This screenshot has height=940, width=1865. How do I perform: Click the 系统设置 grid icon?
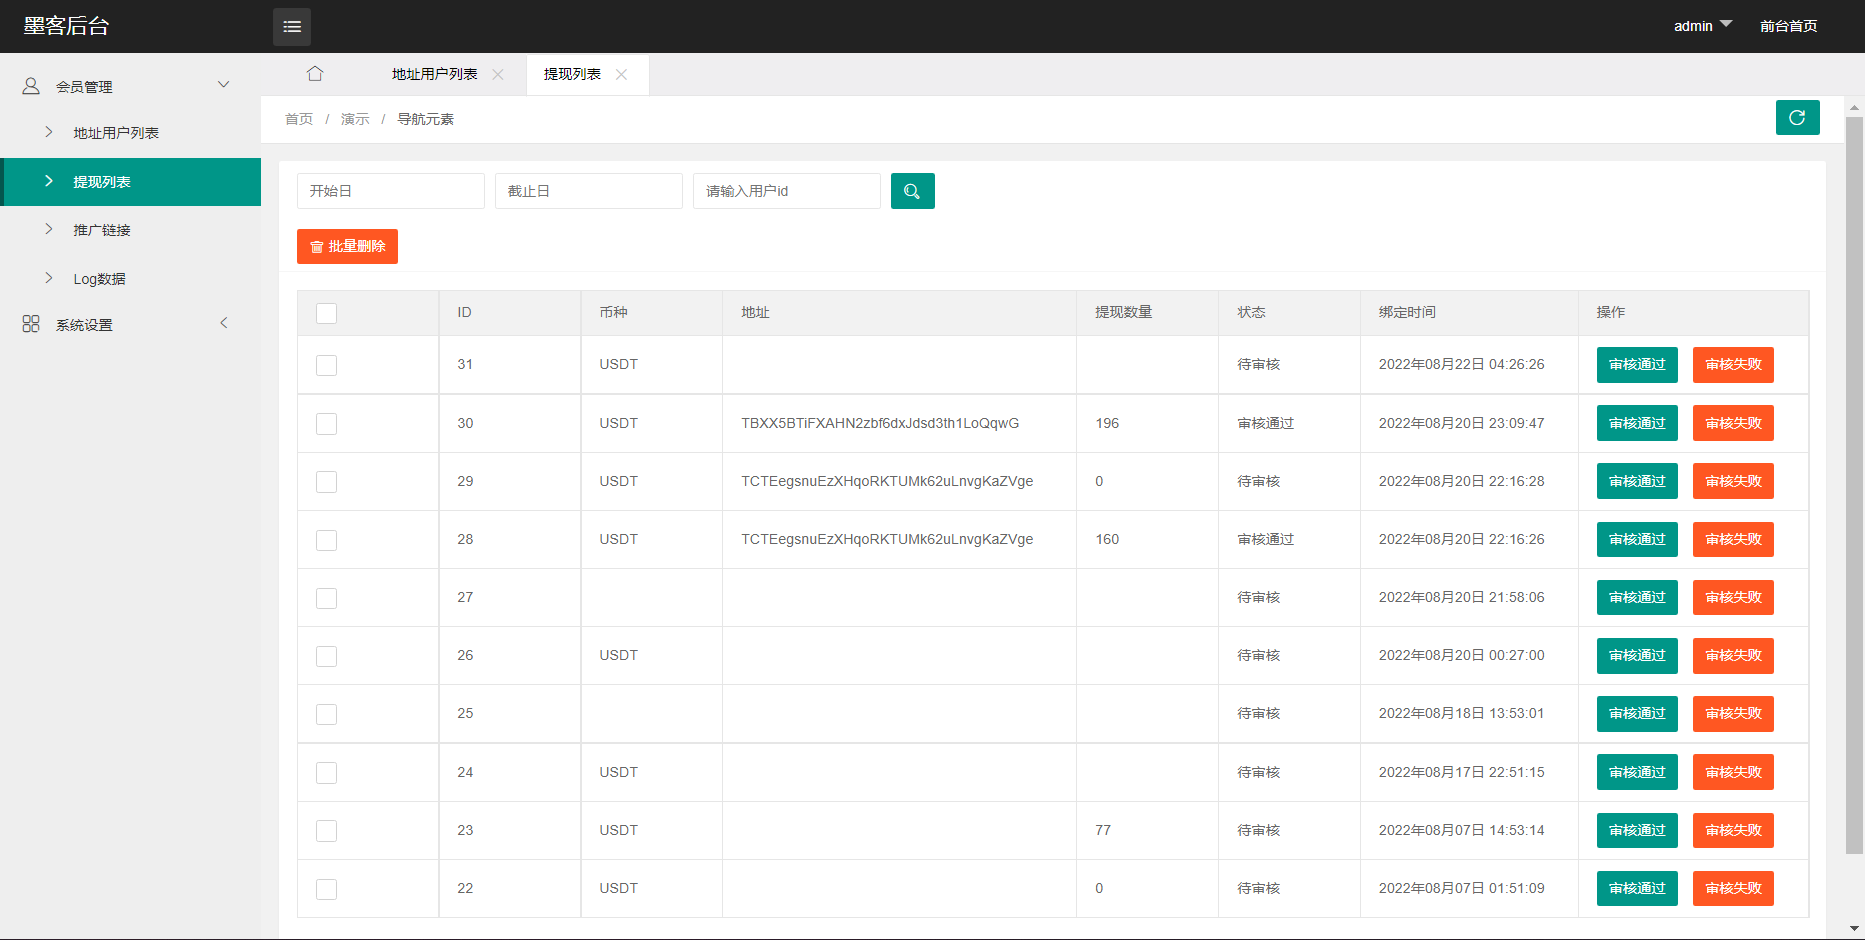tap(31, 324)
